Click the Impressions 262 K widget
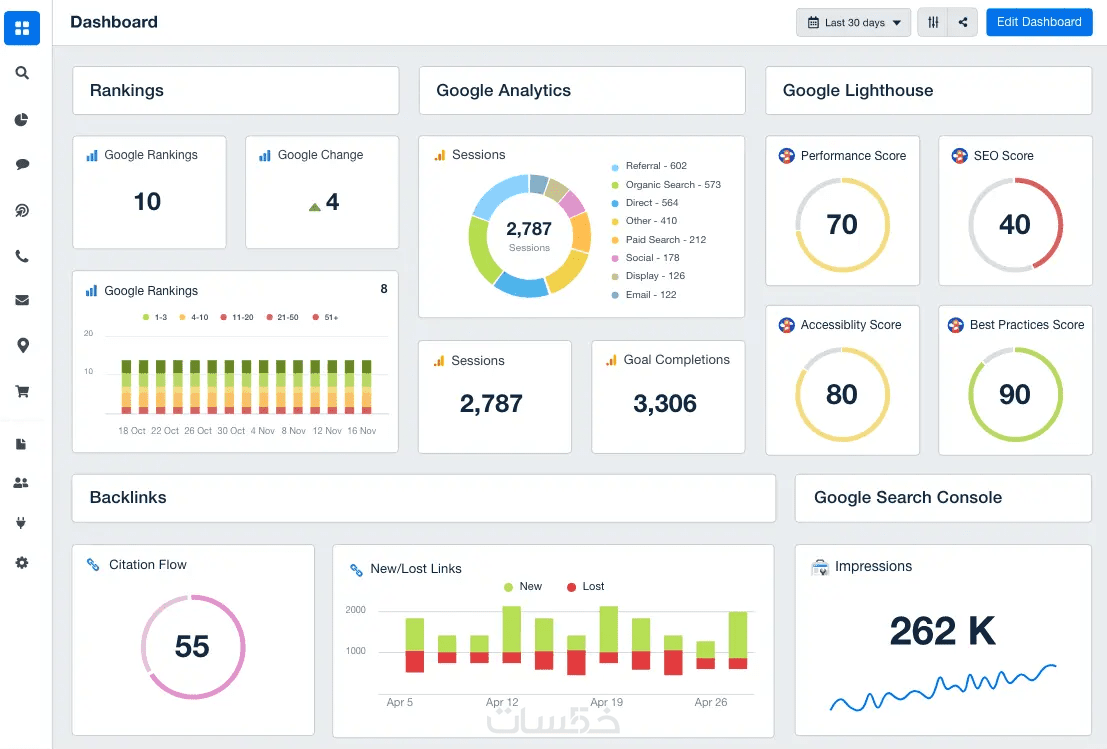 click(x=943, y=640)
